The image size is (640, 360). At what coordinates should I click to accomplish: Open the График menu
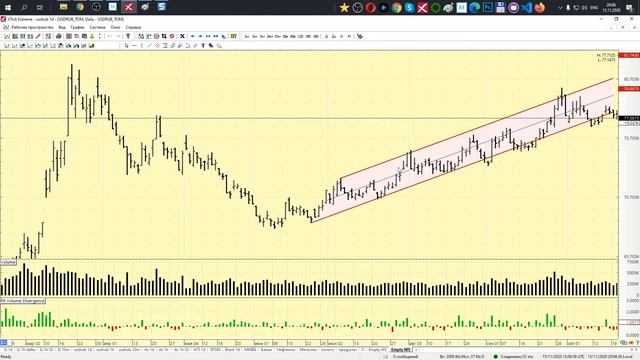point(77,27)
